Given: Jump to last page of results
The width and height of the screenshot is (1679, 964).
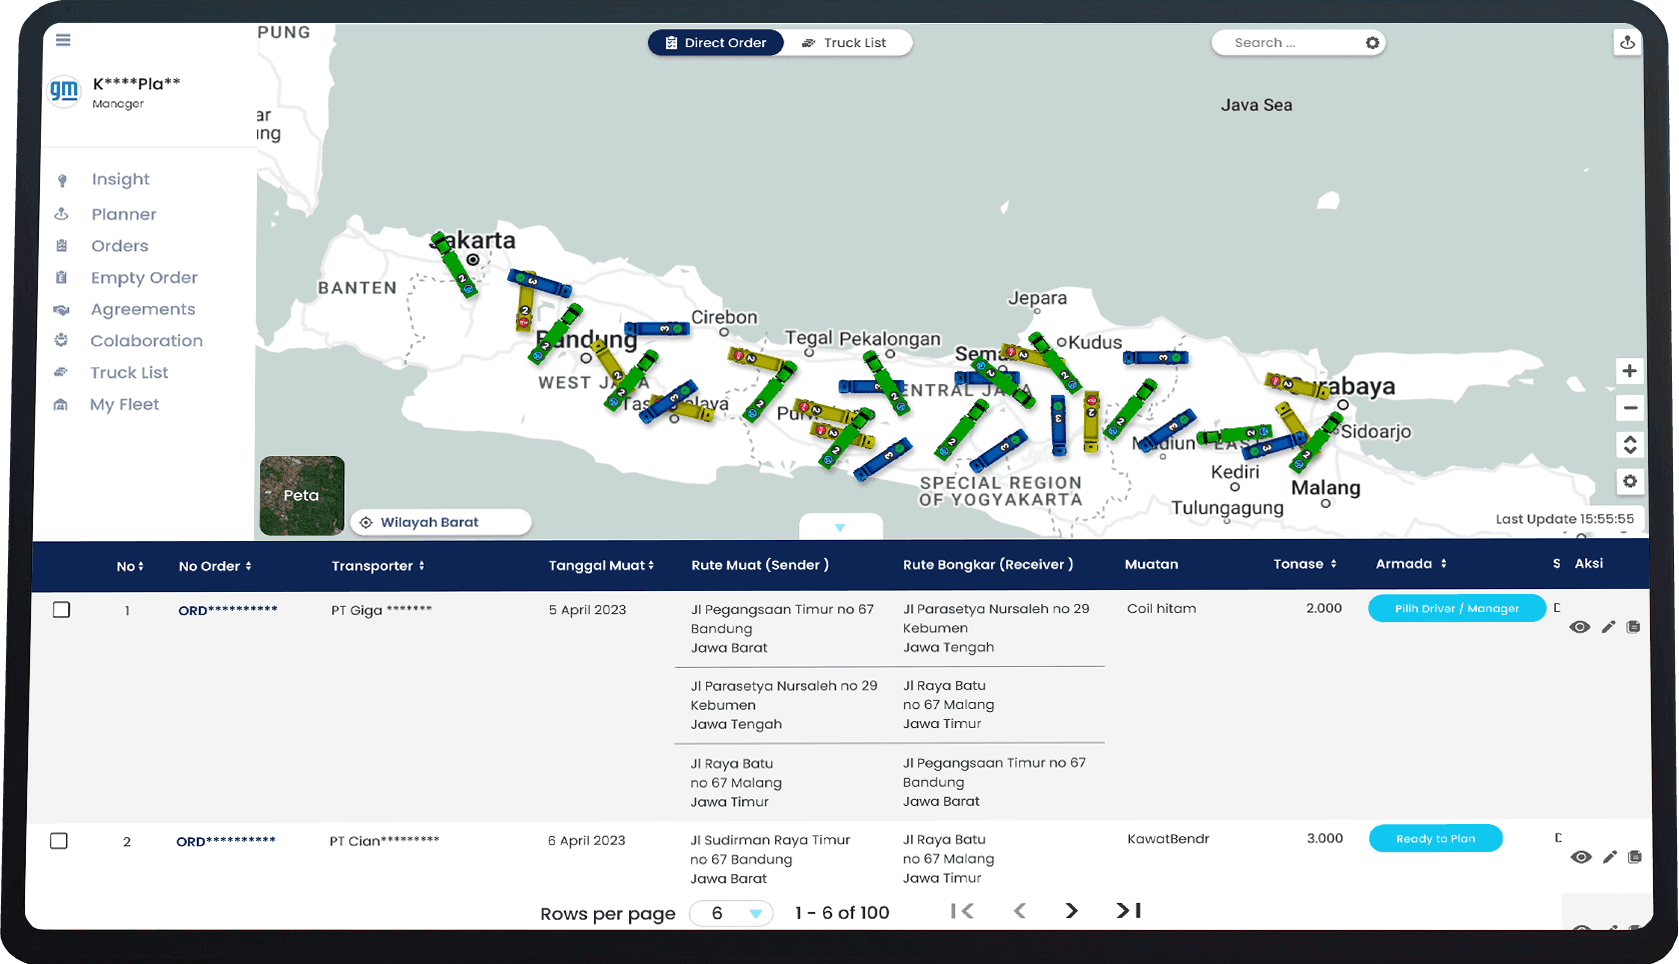Looking at the screenshot, I should pyautogui.click(x=1128, y=911).
